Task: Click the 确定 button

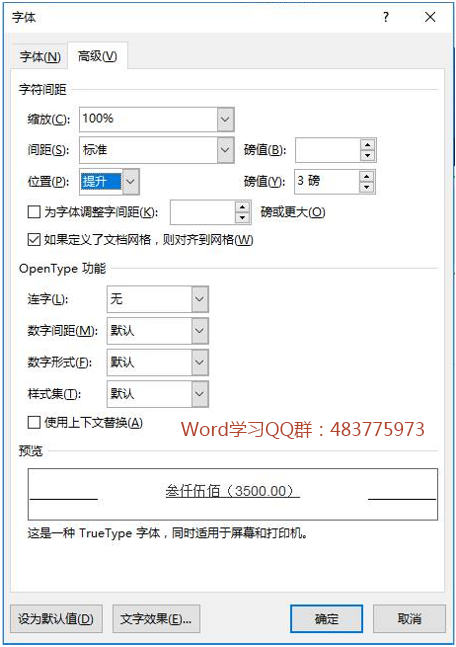Action: click(326, 619)
